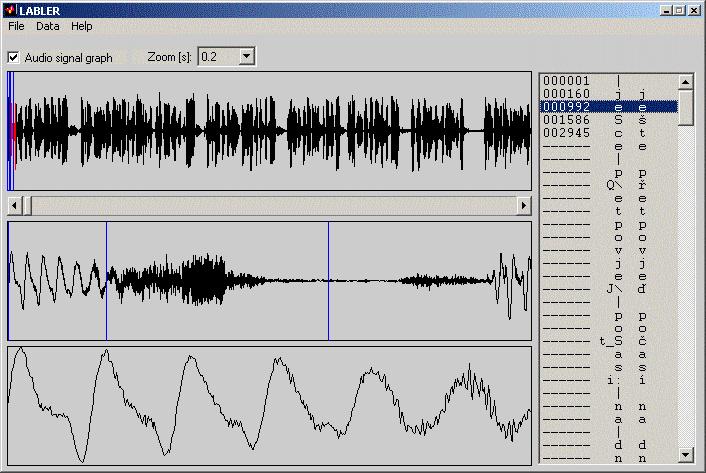
Task: Click the LABLER application icon in title bar
Action: pyautogui.click(x=10, y=10)
